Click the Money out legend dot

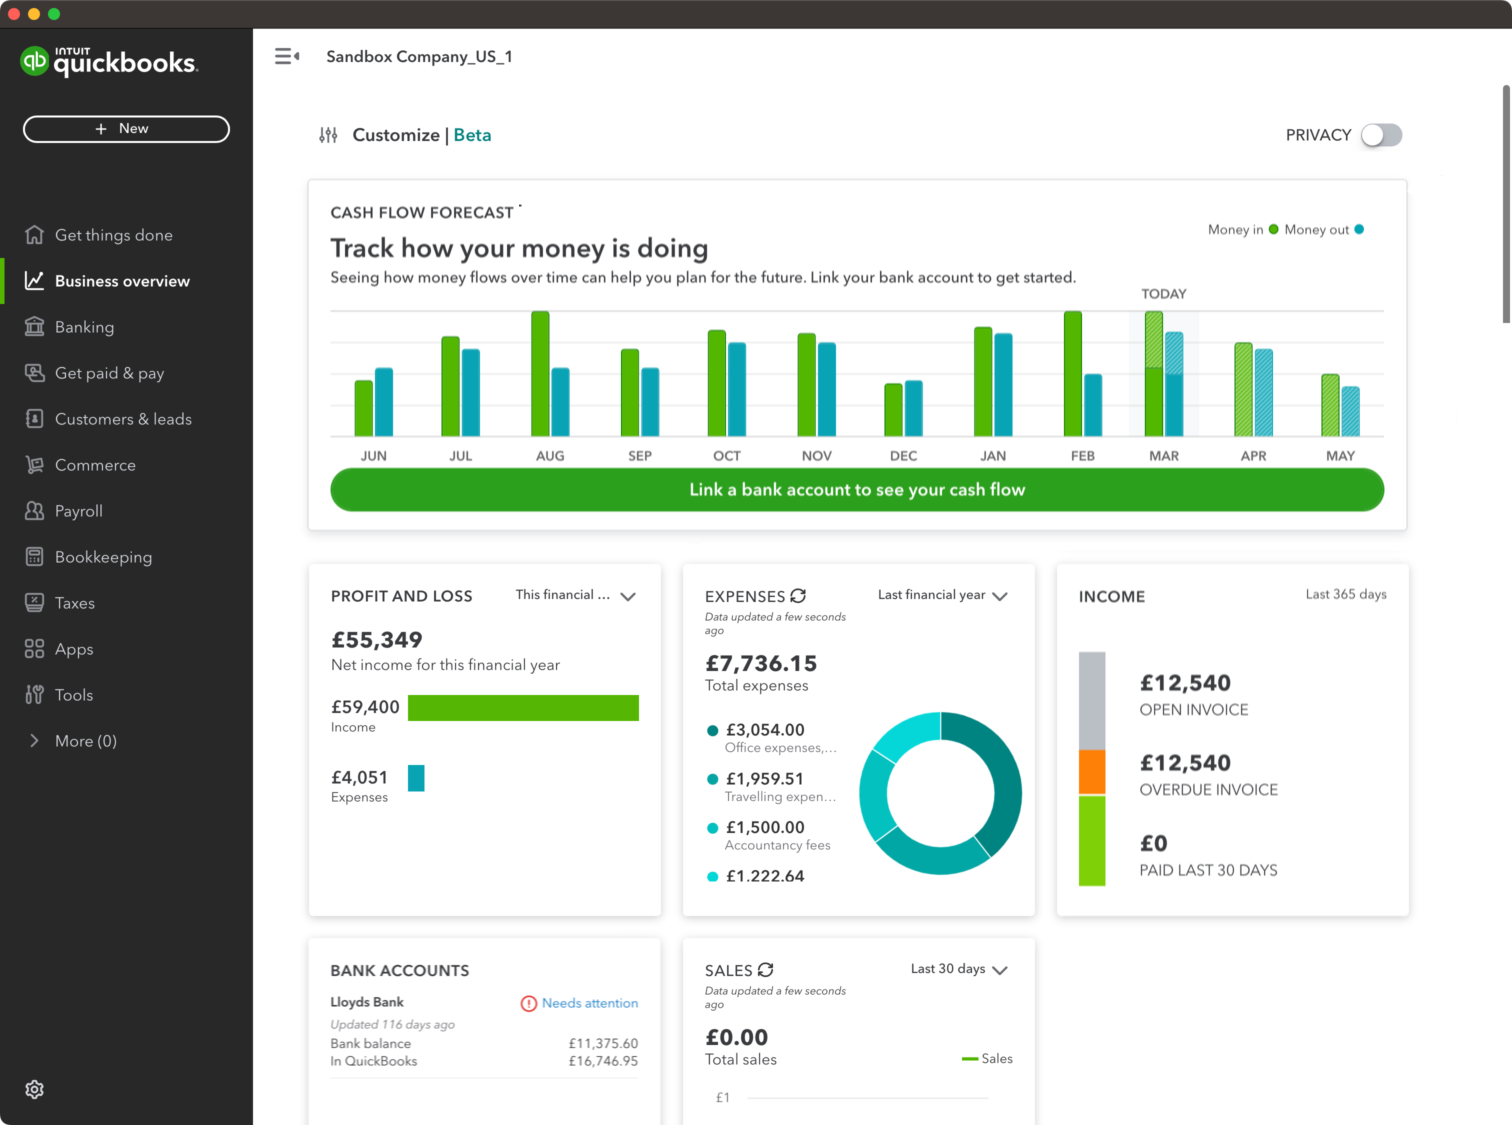(1359, 229)
